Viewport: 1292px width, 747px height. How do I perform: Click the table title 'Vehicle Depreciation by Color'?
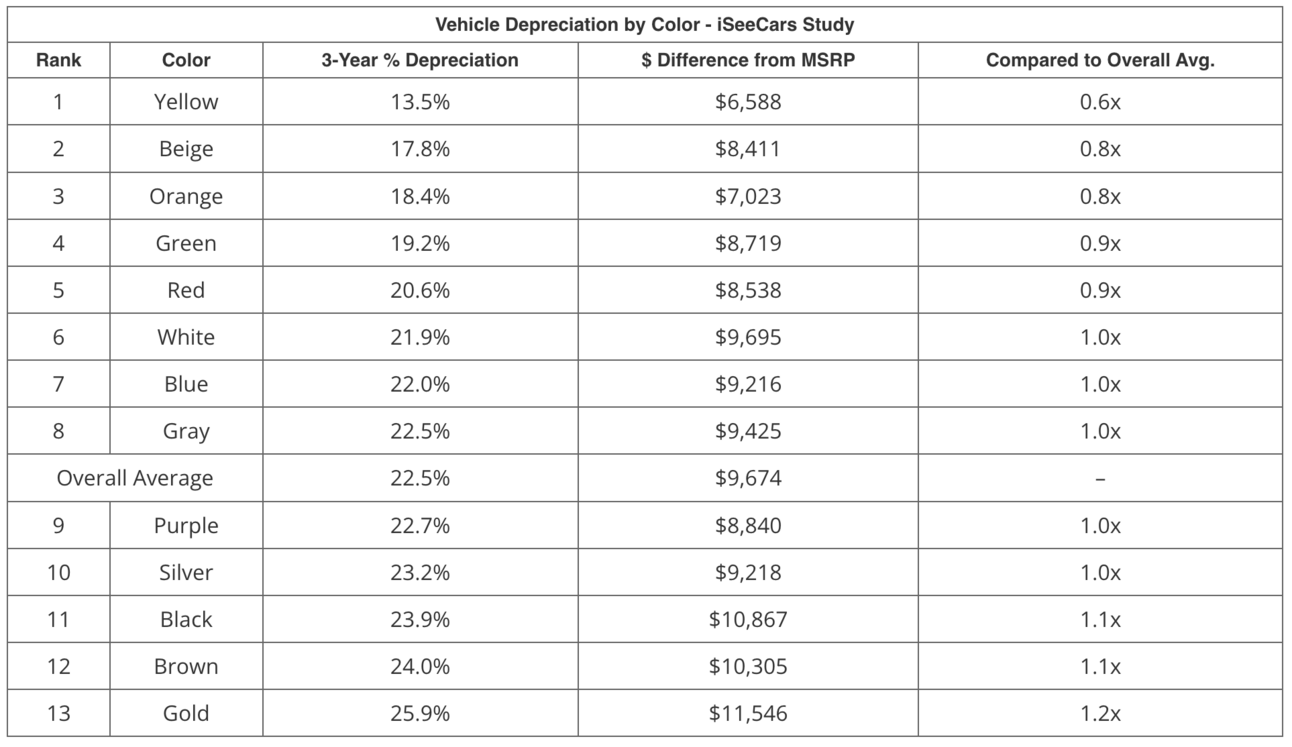coord(644,24)
